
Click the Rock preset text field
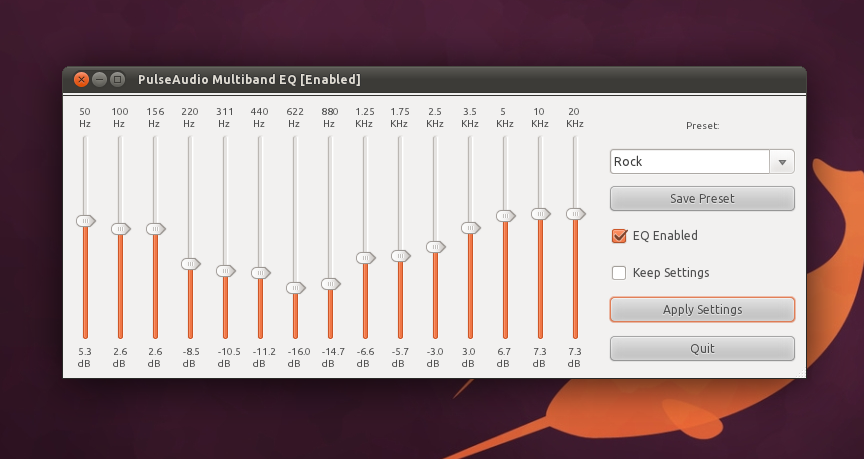689,161
